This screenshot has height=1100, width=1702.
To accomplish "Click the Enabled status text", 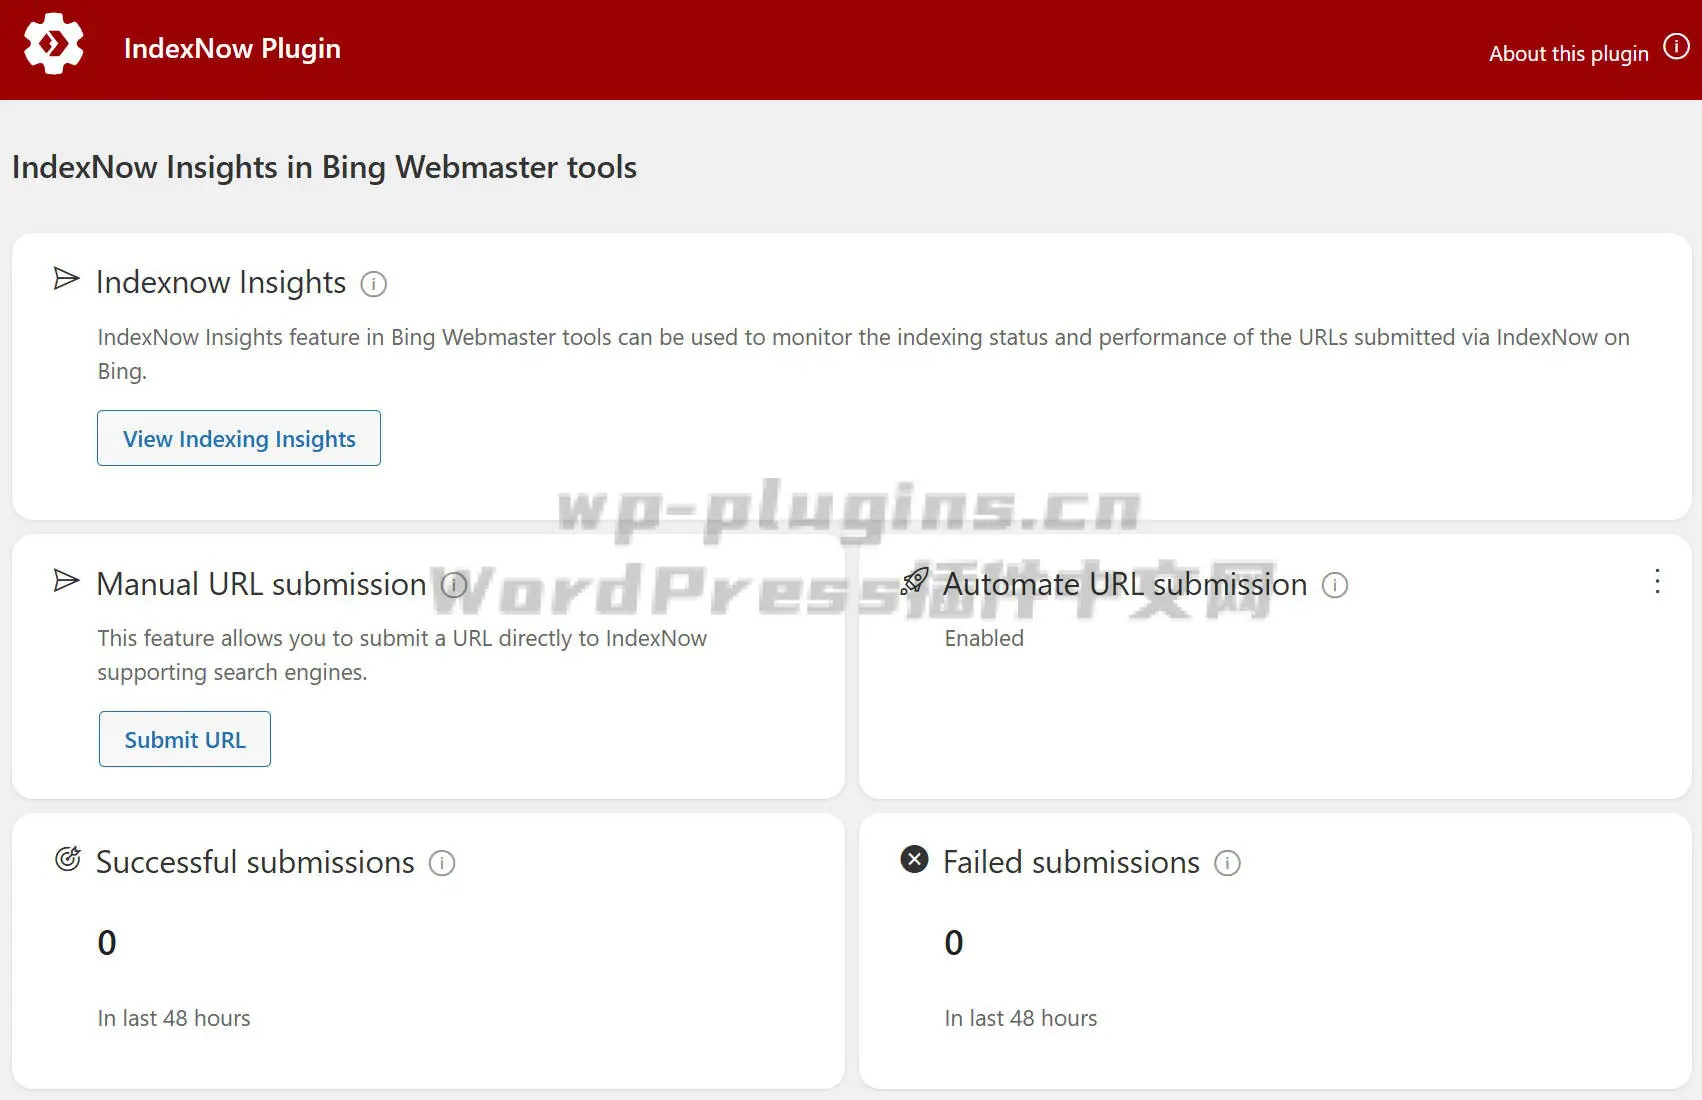I will click(x=984, y=638).
